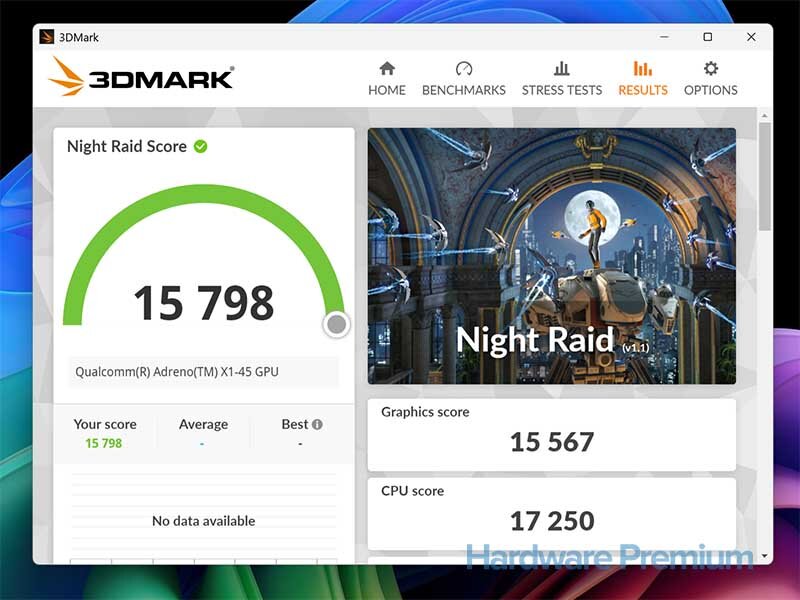
Task: Click the Night Raid benchmark thumbnail image
Action: coord(552,256)
